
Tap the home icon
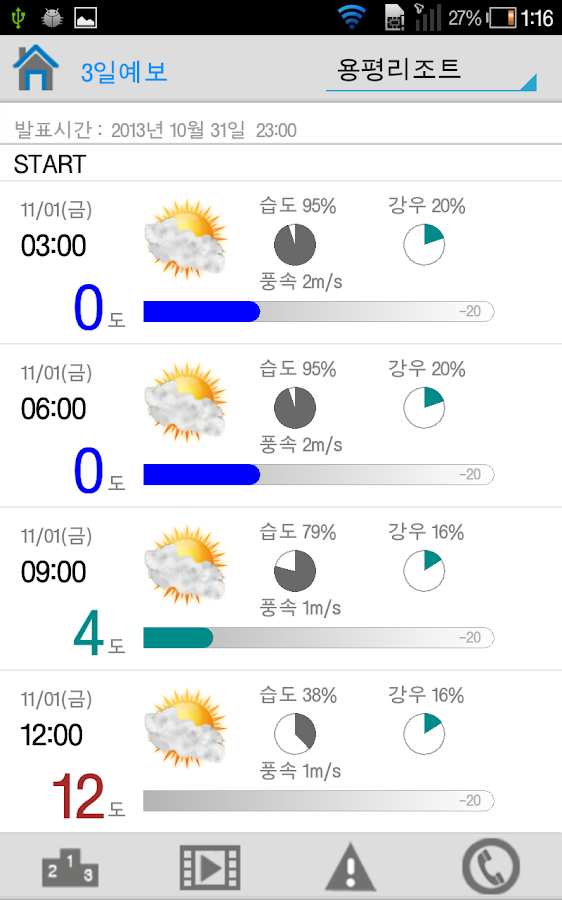pyautogui.click(x=36, y=68)
